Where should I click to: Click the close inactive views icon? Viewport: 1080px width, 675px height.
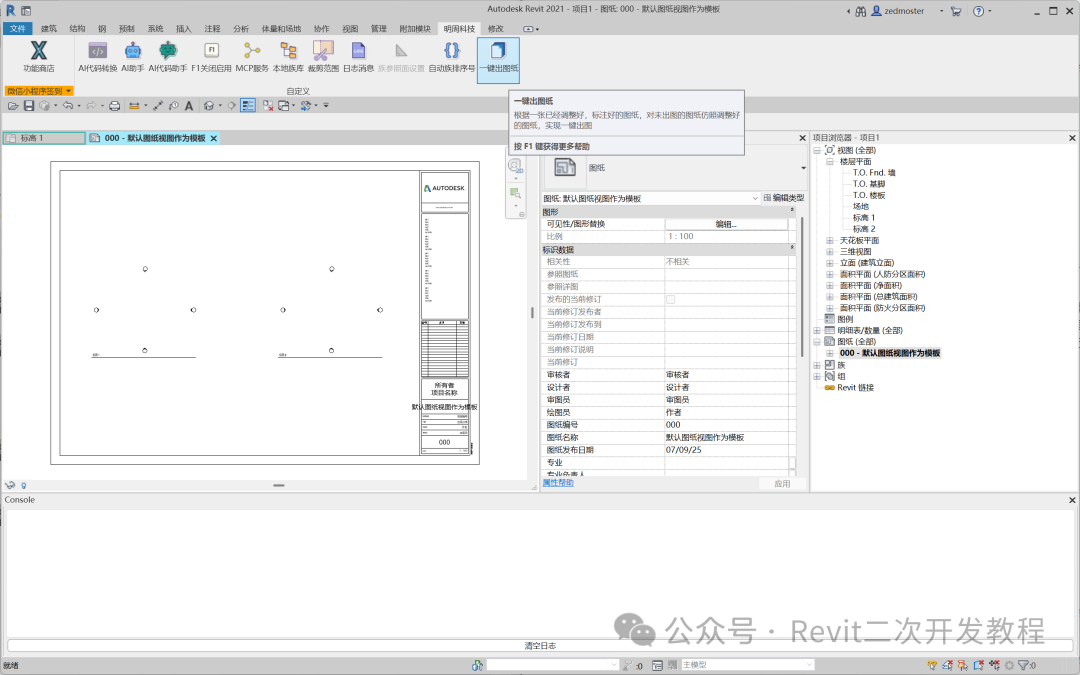(x=267, y=105)
